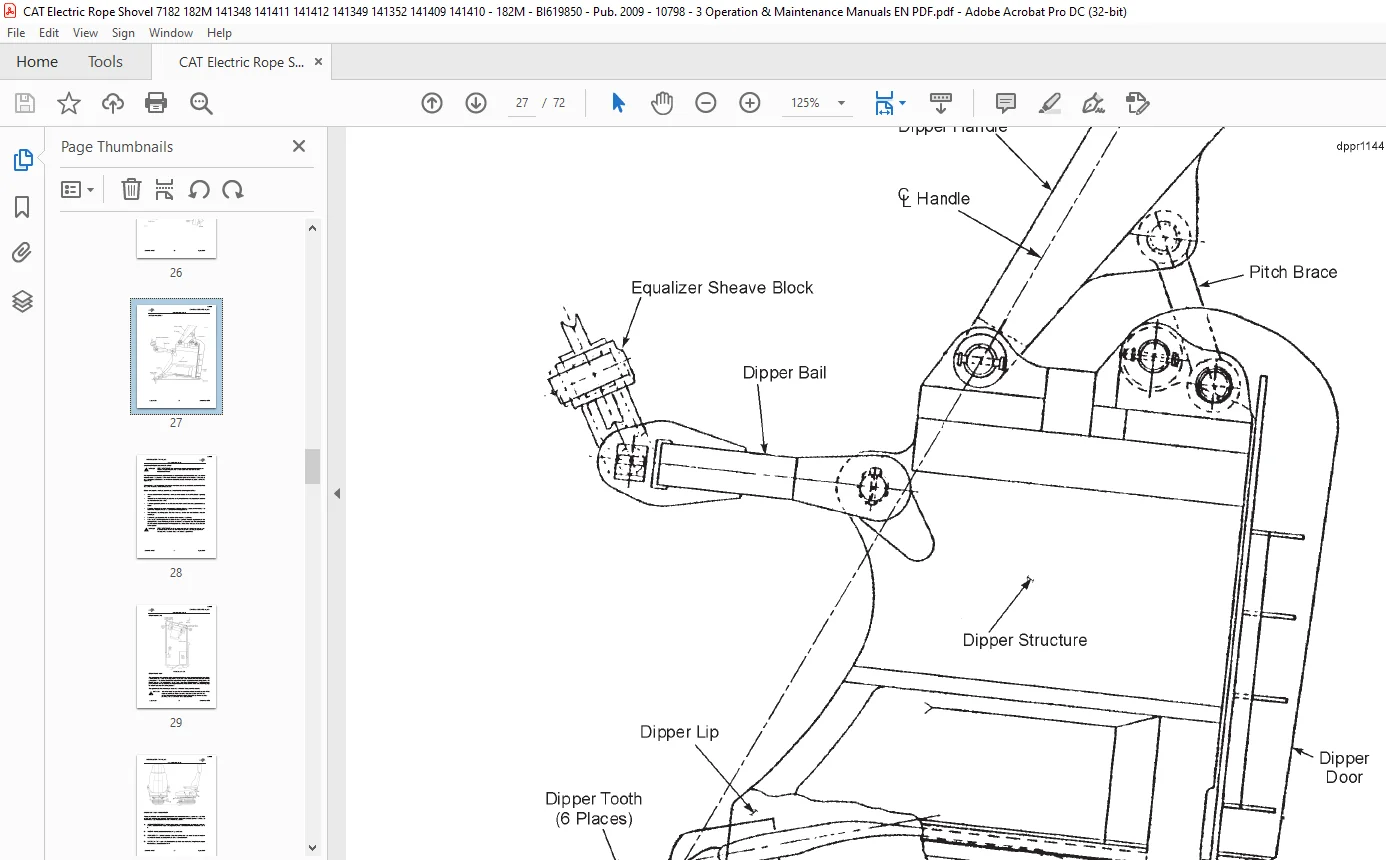Image resolution: width=1386 pixels, height=860 pixels.
Task: Rotate page counterclockwise
Action: (x=199, y=190)
